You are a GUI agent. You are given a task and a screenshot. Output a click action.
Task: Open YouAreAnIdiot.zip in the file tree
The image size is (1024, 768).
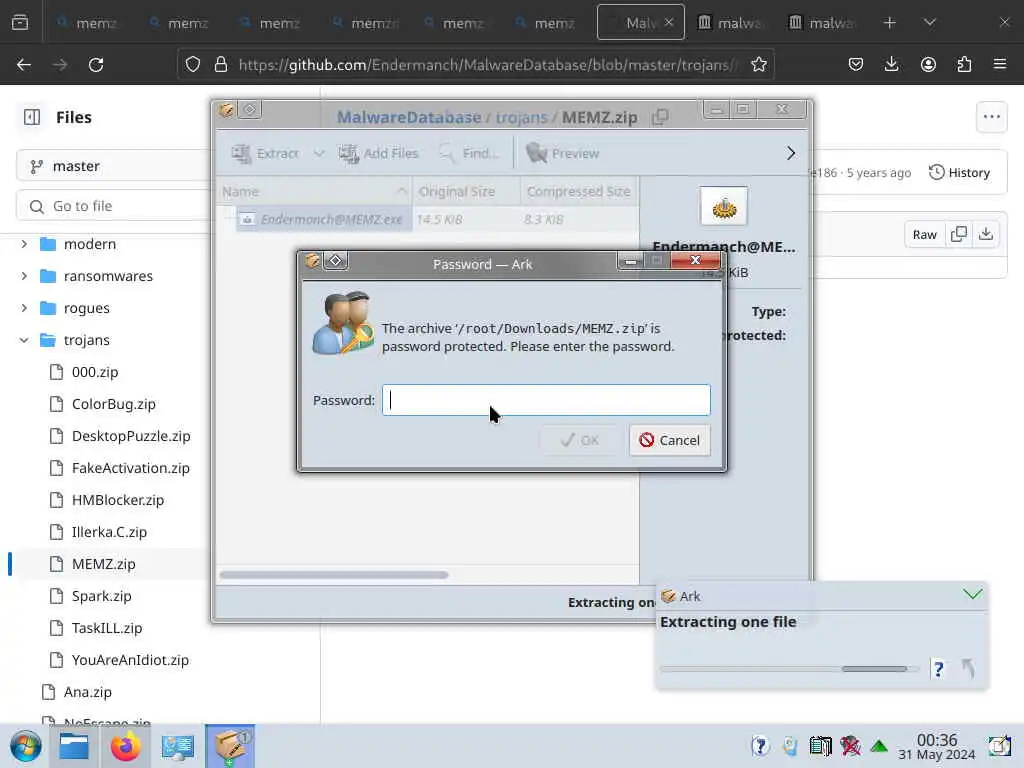130,660
